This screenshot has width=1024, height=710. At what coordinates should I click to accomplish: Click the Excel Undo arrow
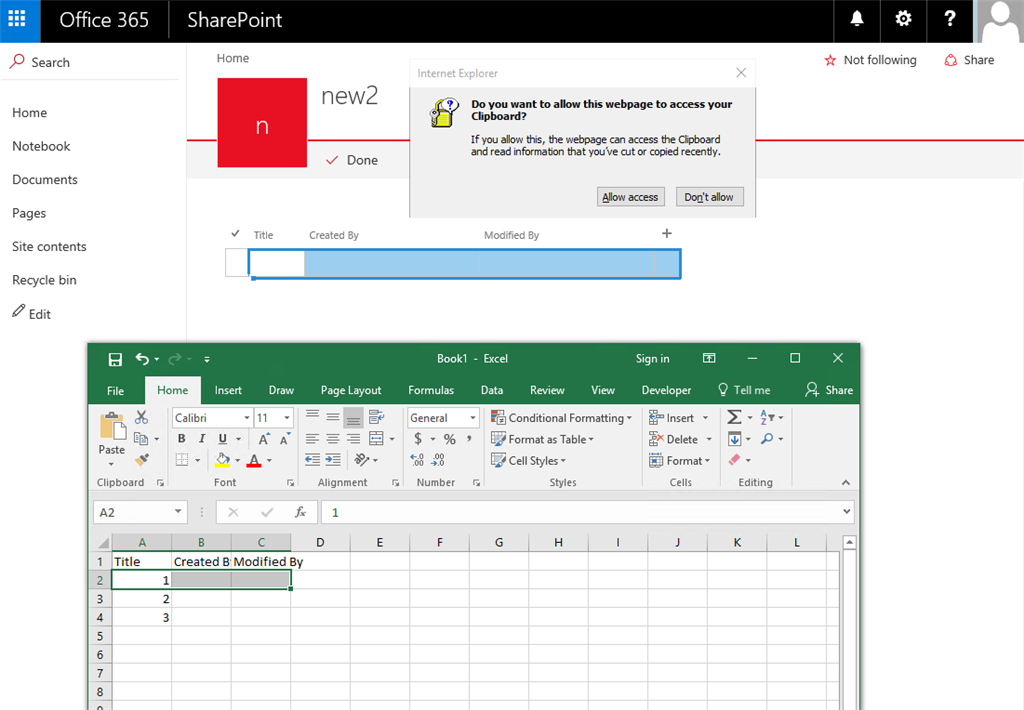click(142, 359)
